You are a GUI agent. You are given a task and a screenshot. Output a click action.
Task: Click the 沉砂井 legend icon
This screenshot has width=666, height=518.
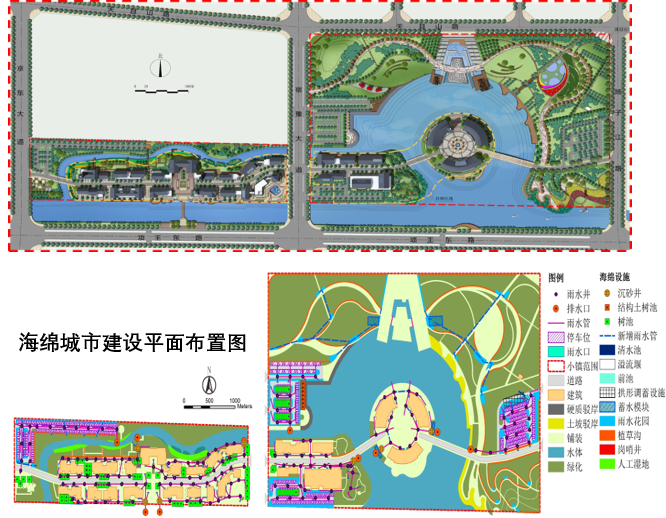(x=606, y=293)
